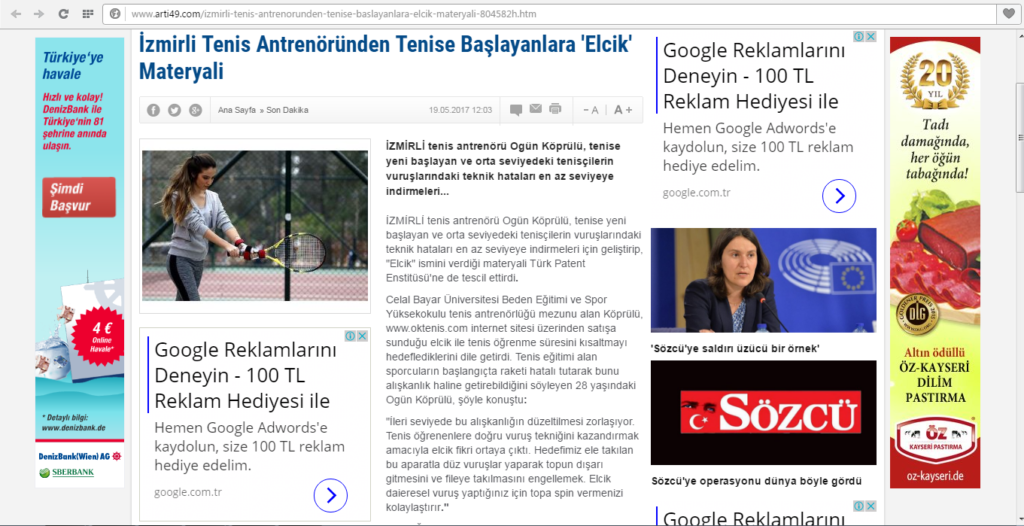Go back with the browser back arrow
Image resolution: width=1024 pixels, height=526 pixels.
tap(16, 13)
